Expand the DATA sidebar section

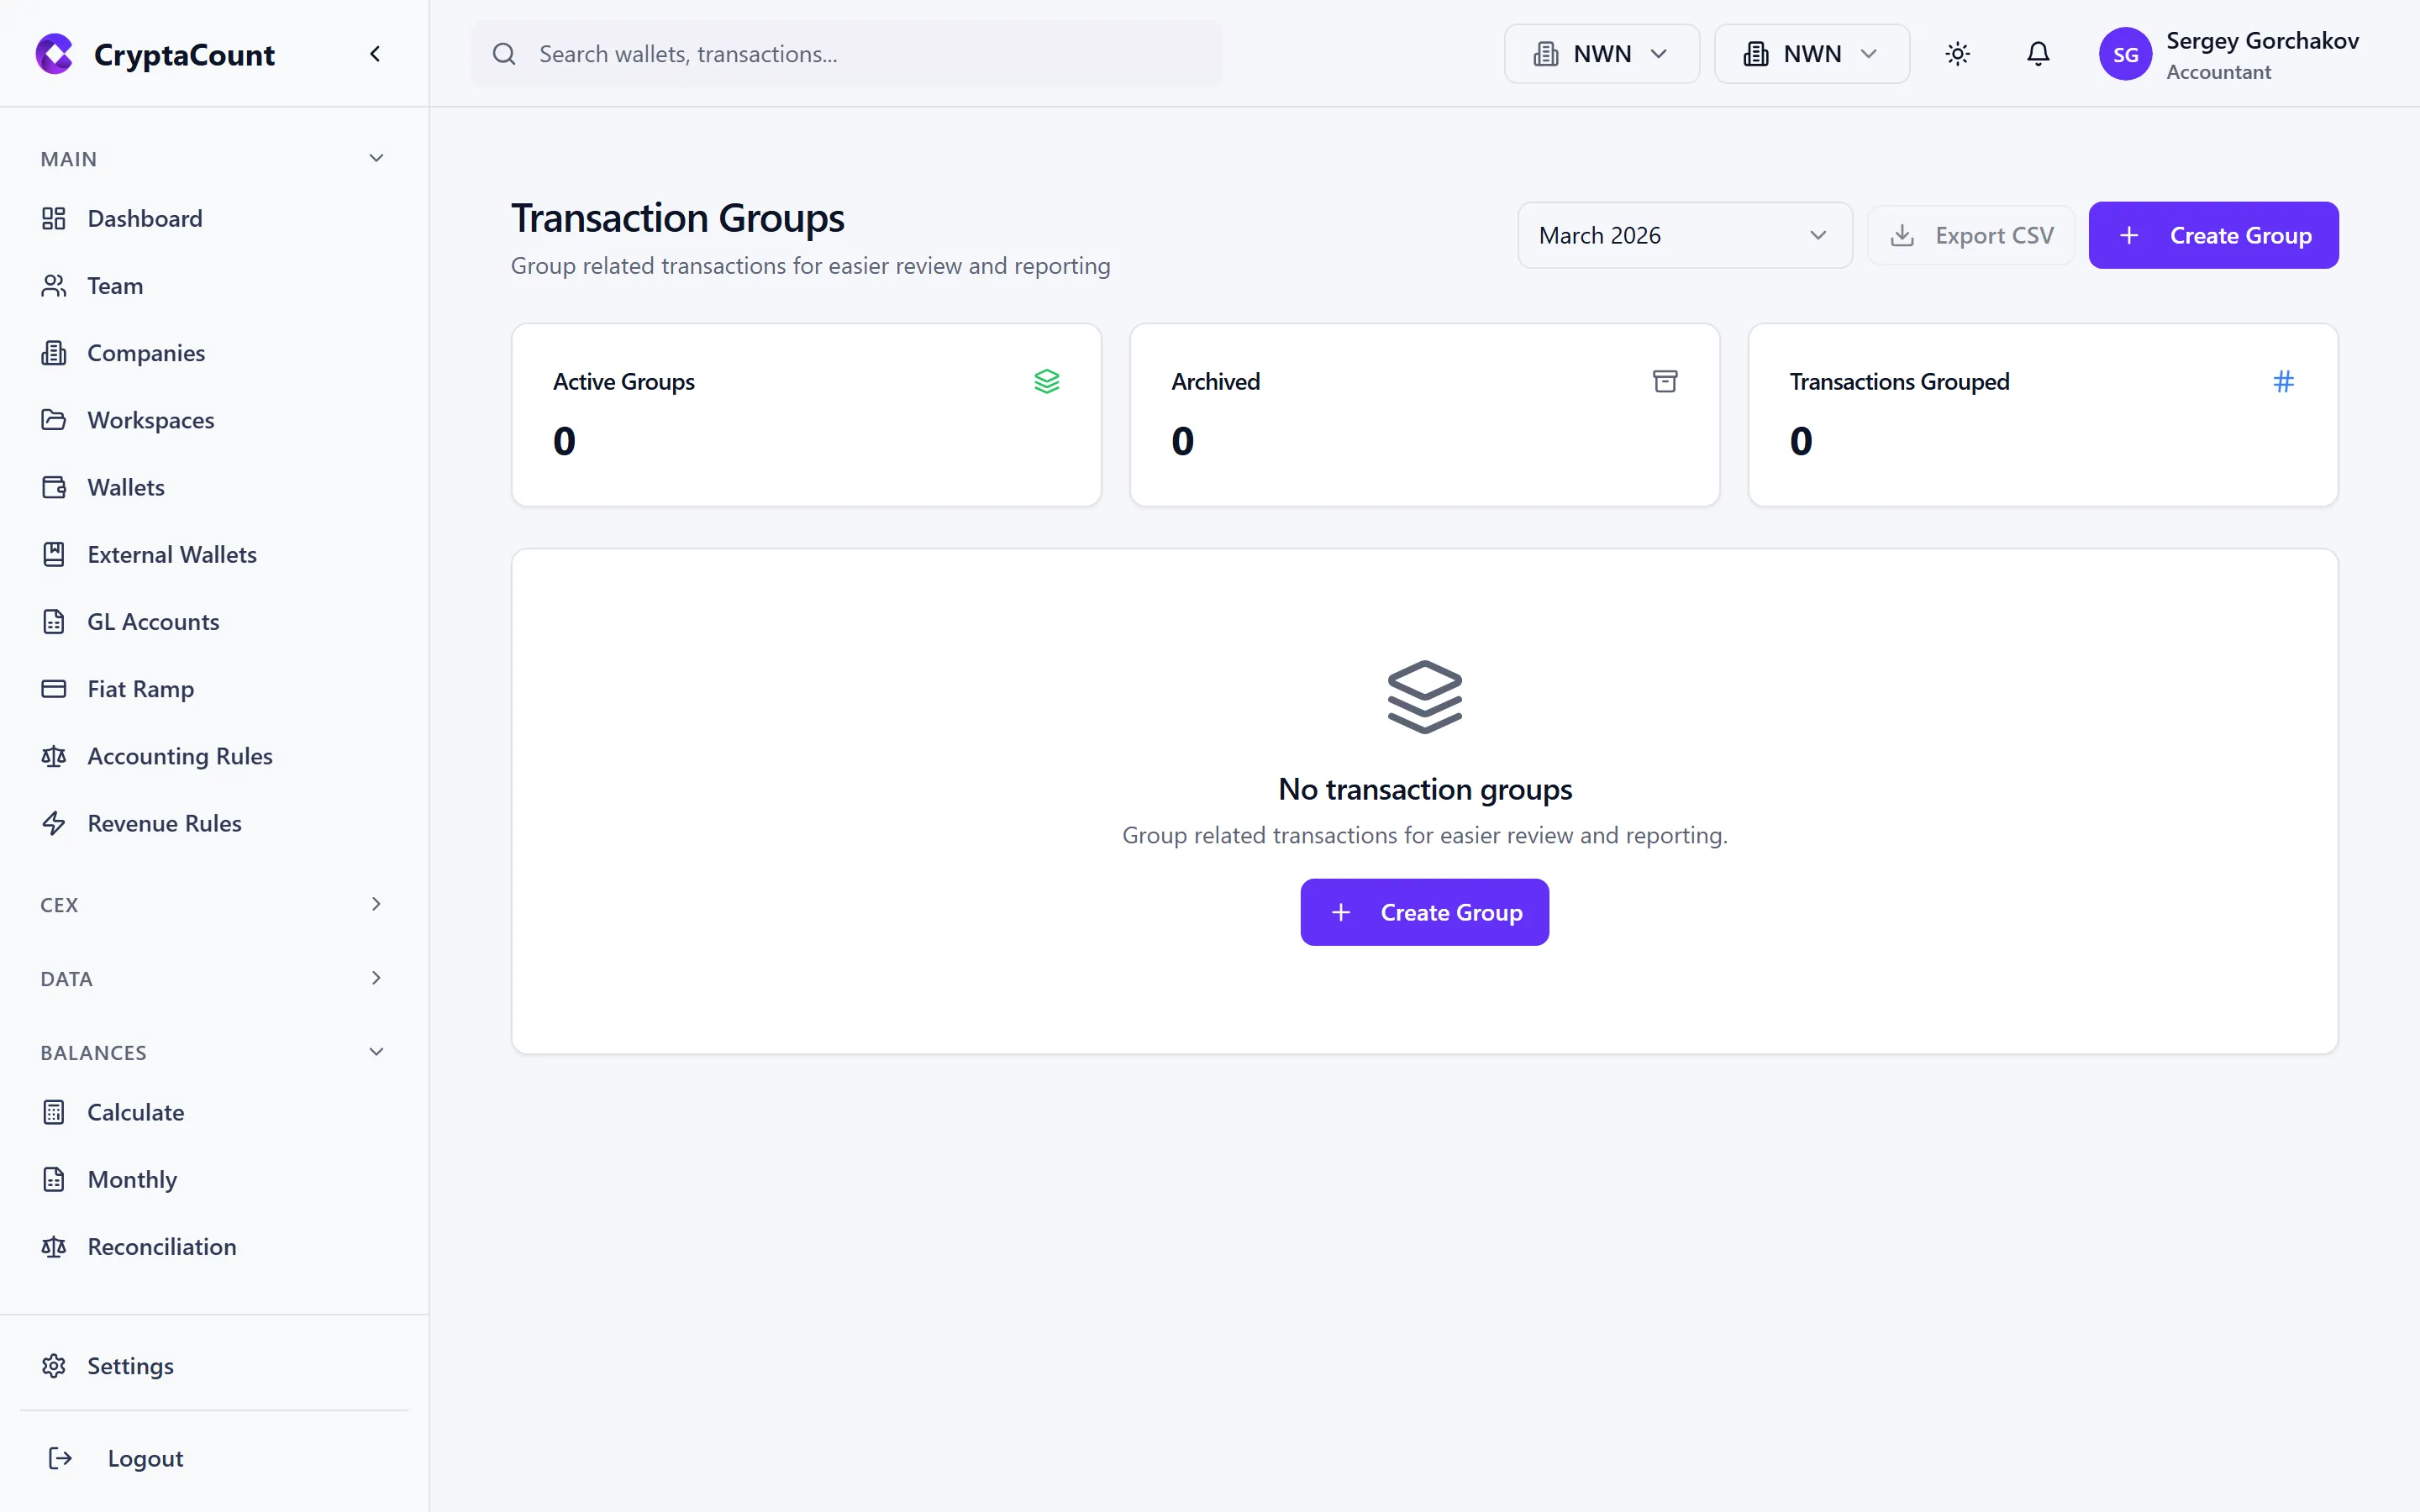coord(212,978)
